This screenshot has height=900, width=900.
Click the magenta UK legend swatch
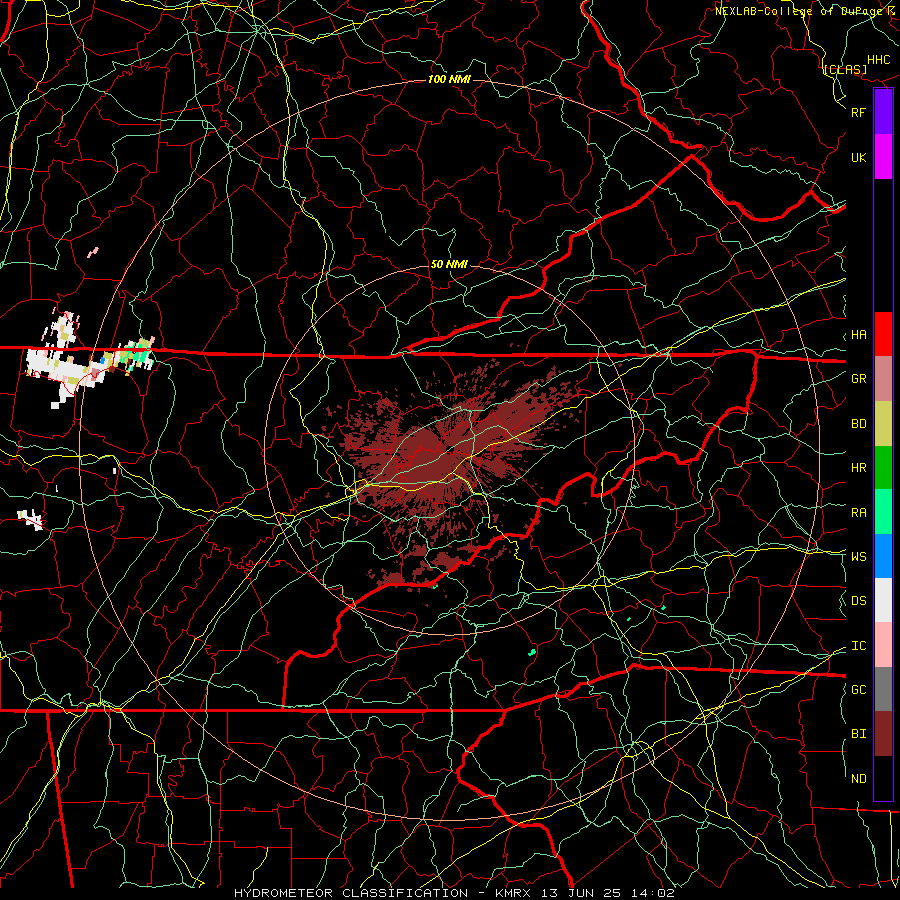tap(883, 157)
